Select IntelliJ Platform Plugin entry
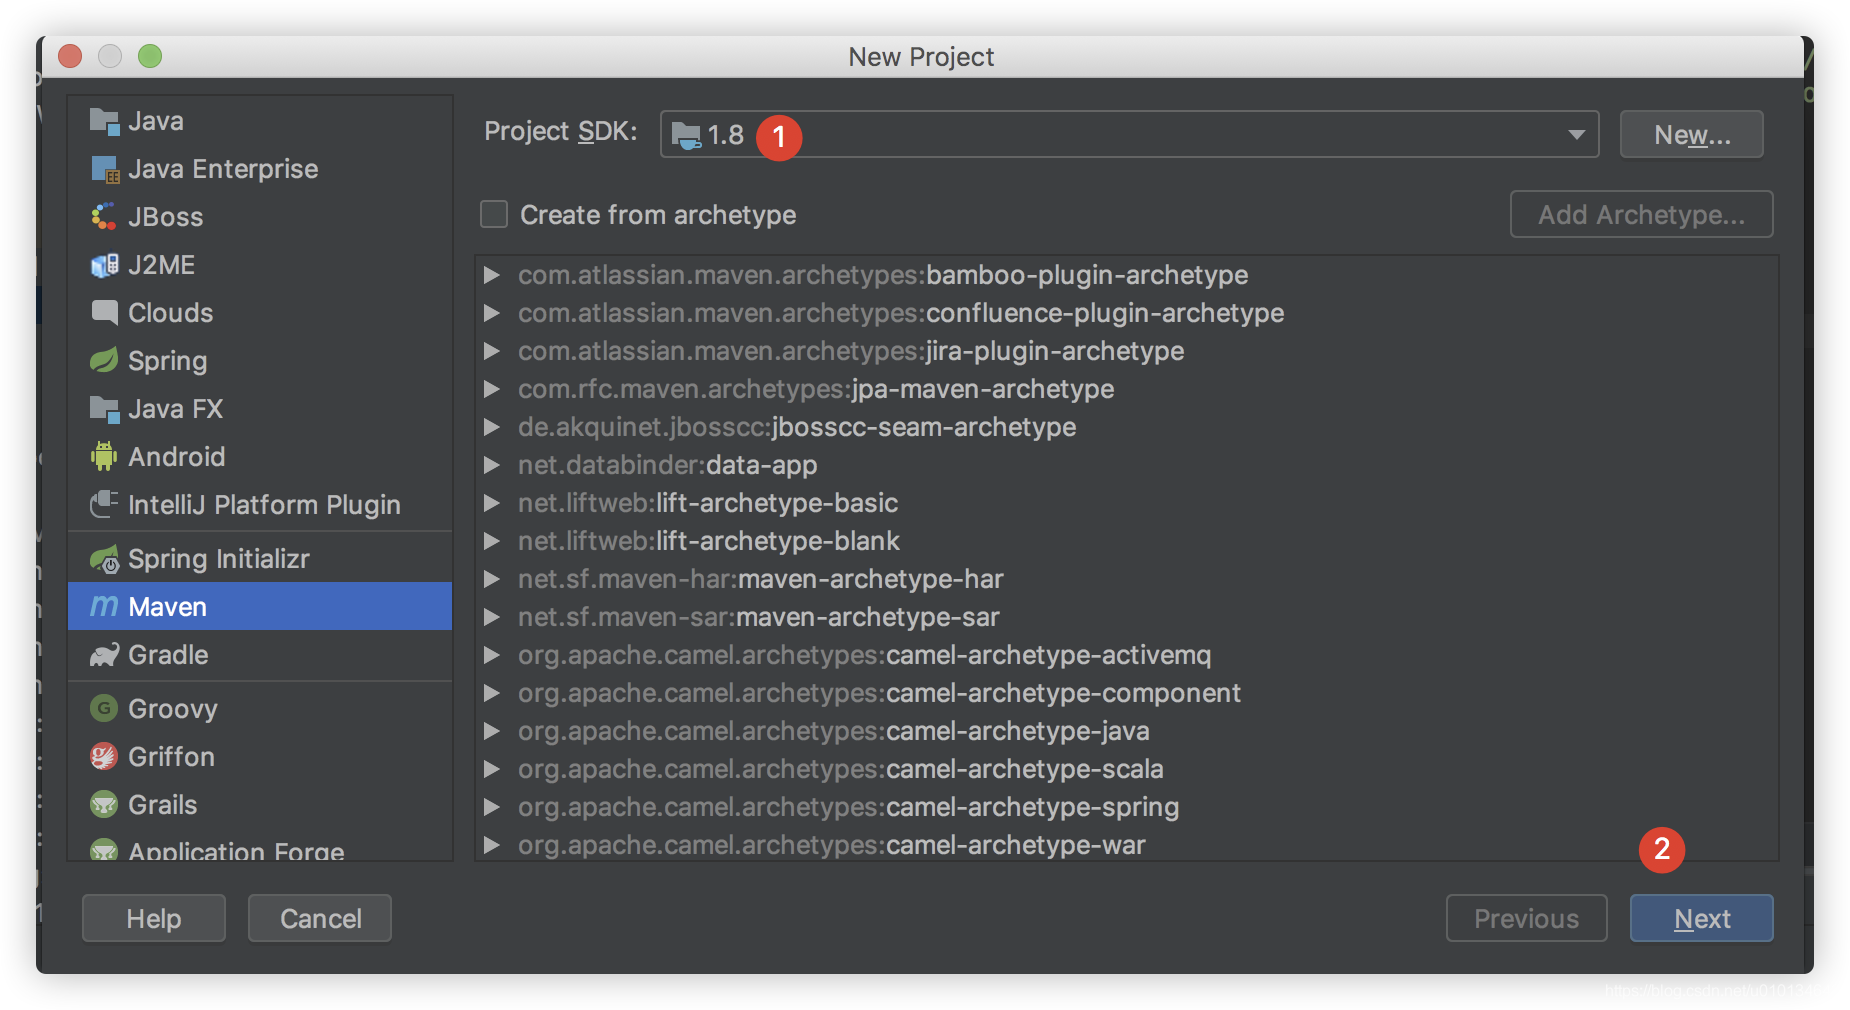The height and width of the screenshot is (1010, 1850). [x=260, y=505]
